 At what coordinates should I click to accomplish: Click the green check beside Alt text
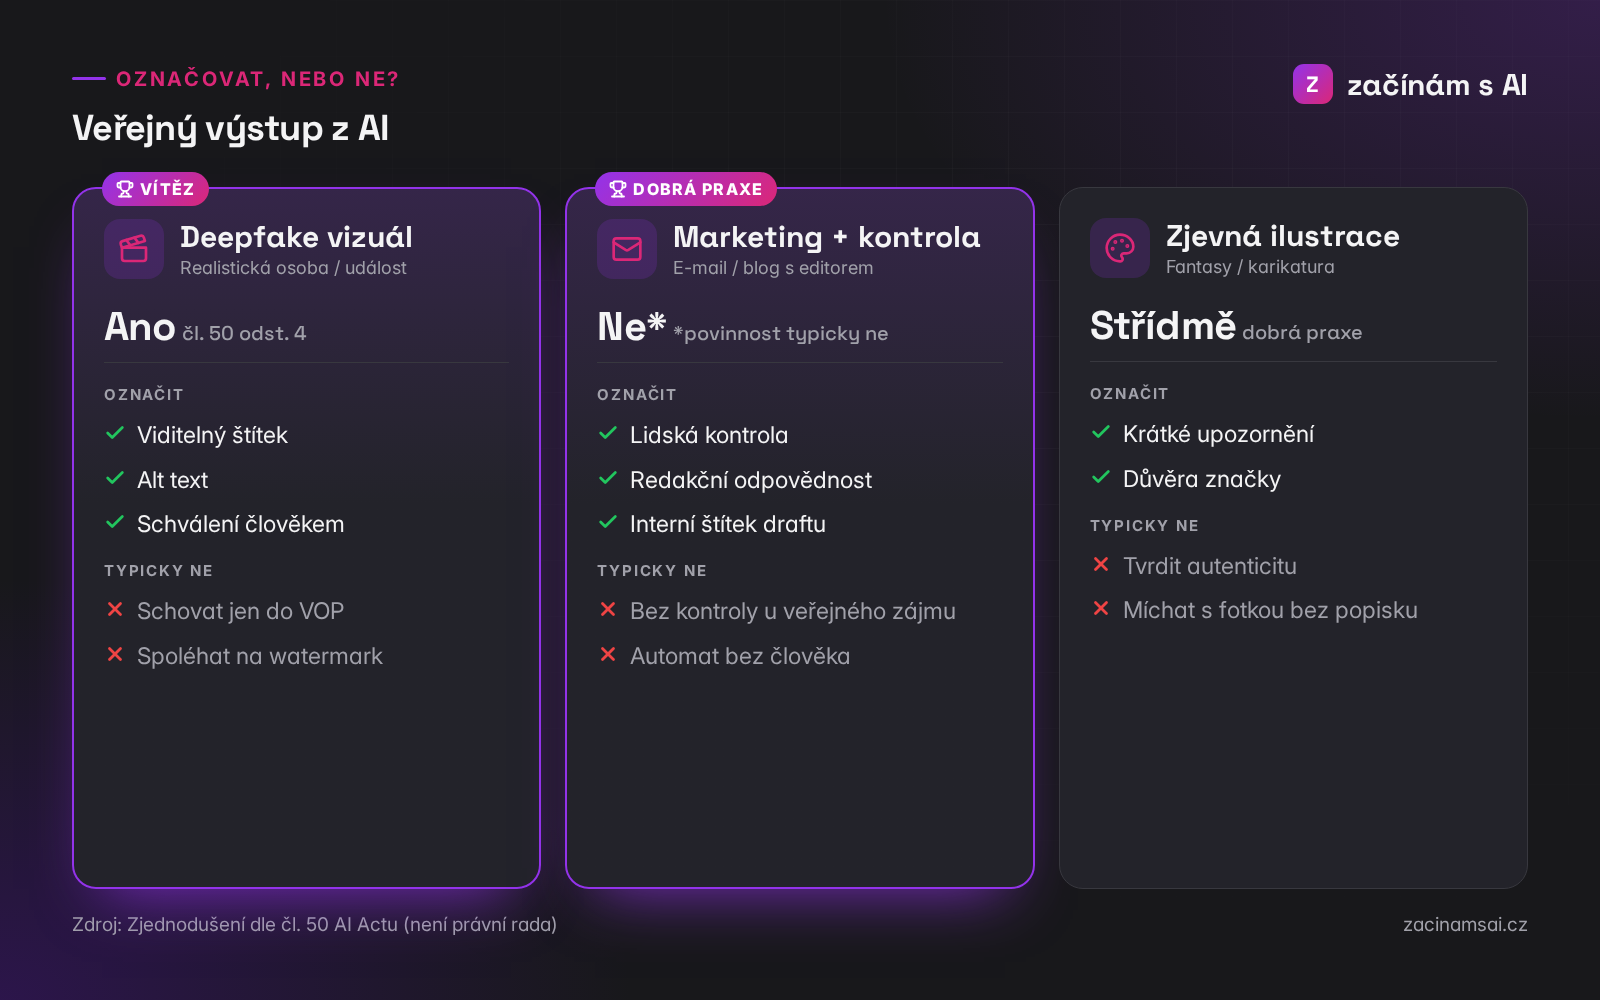(x=115, y=478)
